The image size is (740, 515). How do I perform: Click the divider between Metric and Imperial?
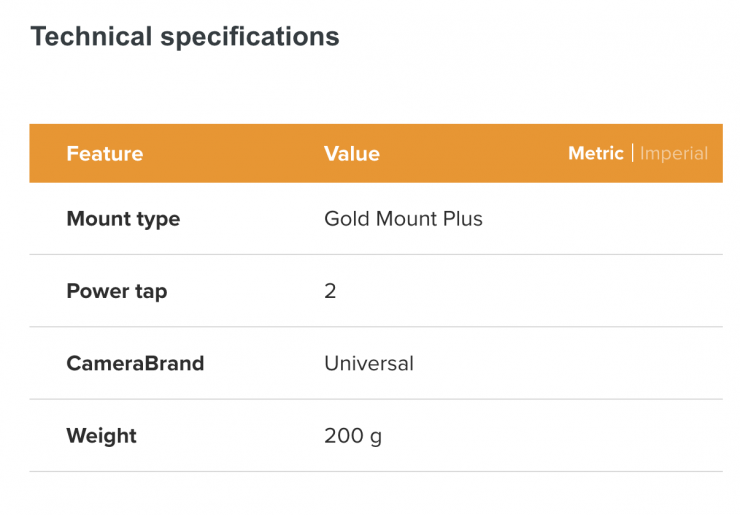632,153
